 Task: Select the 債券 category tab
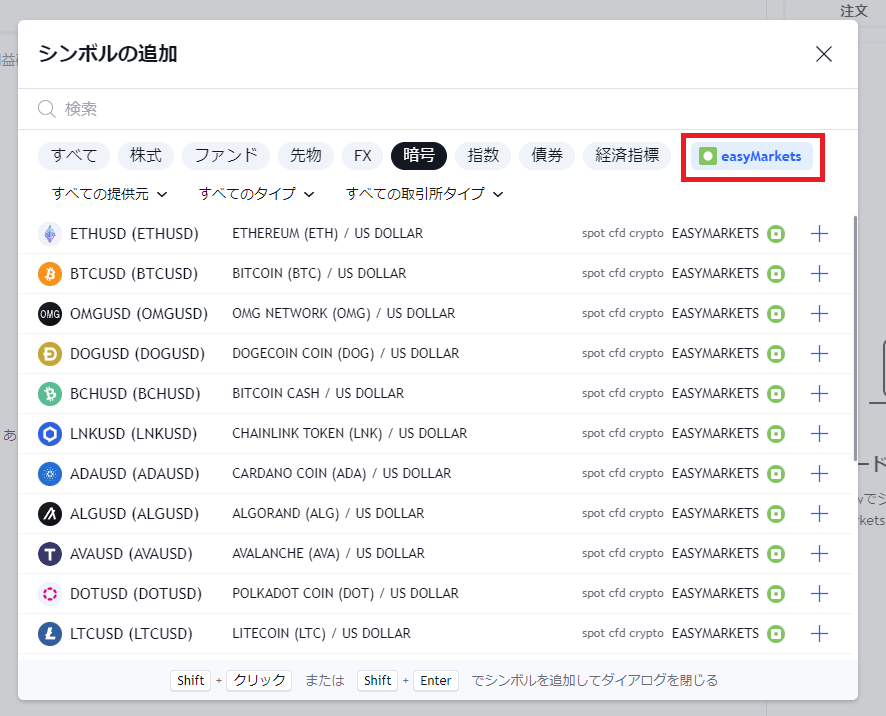pyautogui.click(x=547, y=155)
